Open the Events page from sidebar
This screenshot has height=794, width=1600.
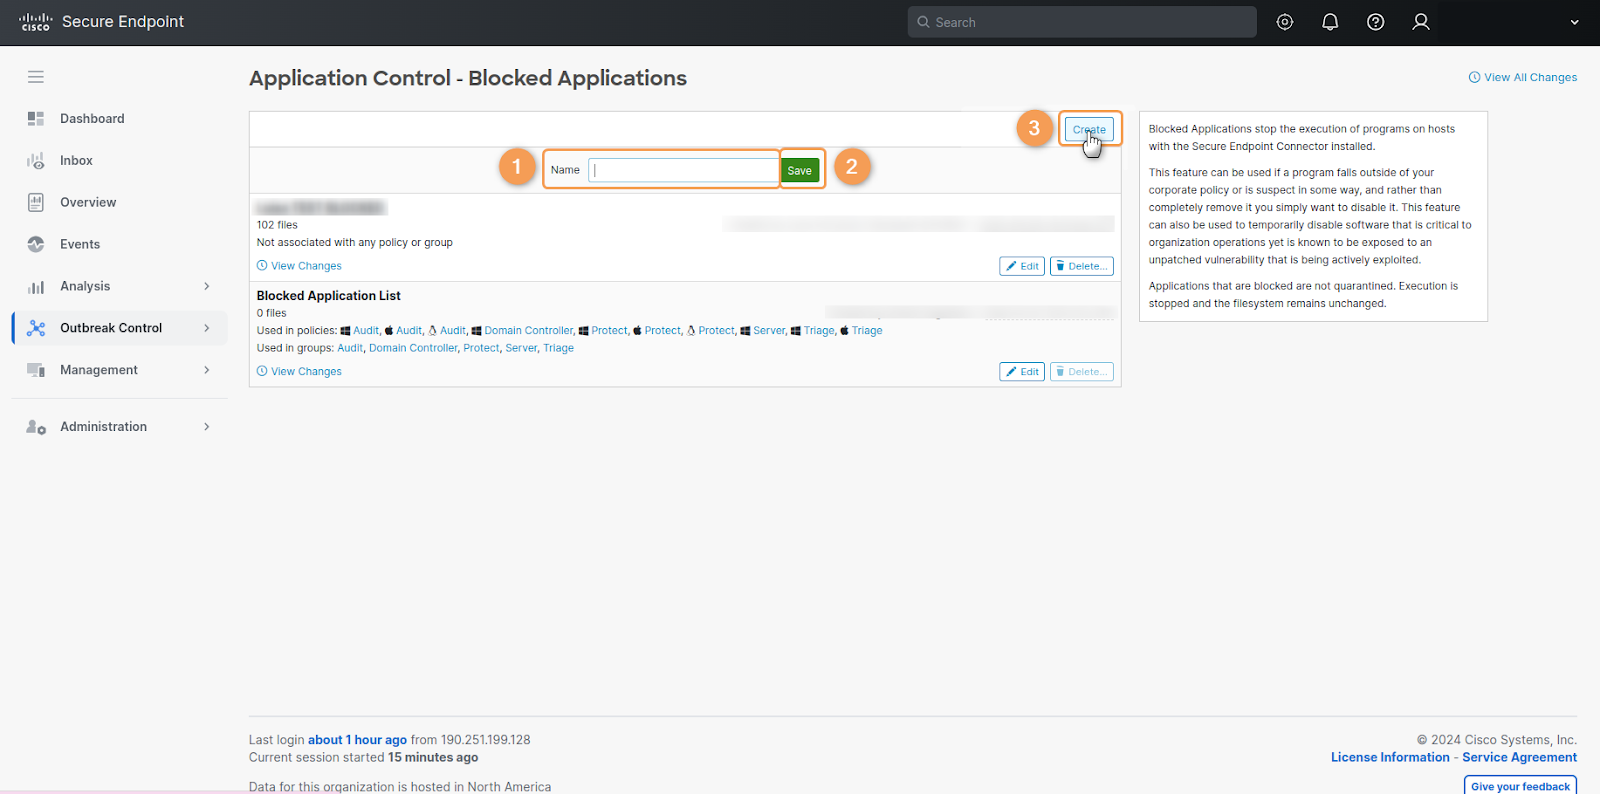click(x=80, y=245)
